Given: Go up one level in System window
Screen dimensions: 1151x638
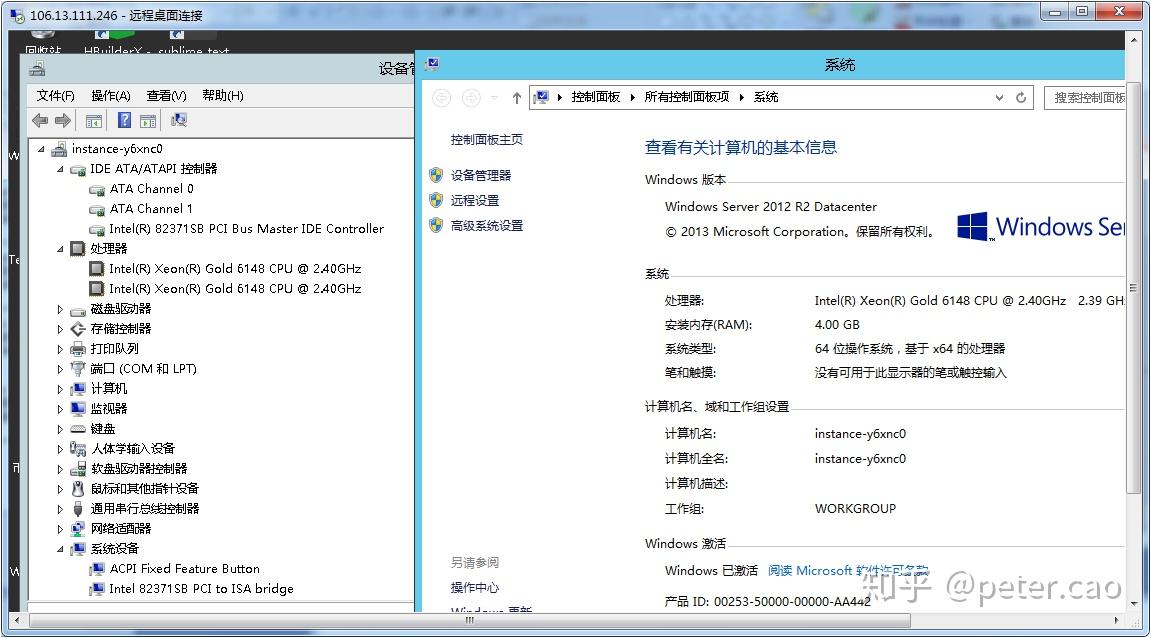Looking at the screenshot, I should (x=517, y=98).
